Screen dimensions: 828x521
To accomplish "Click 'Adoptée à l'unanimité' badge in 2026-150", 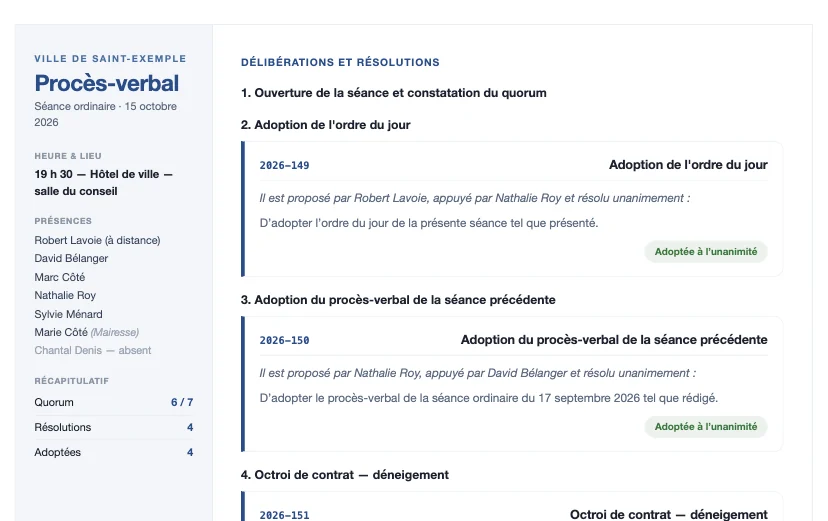I will point(705,427).
